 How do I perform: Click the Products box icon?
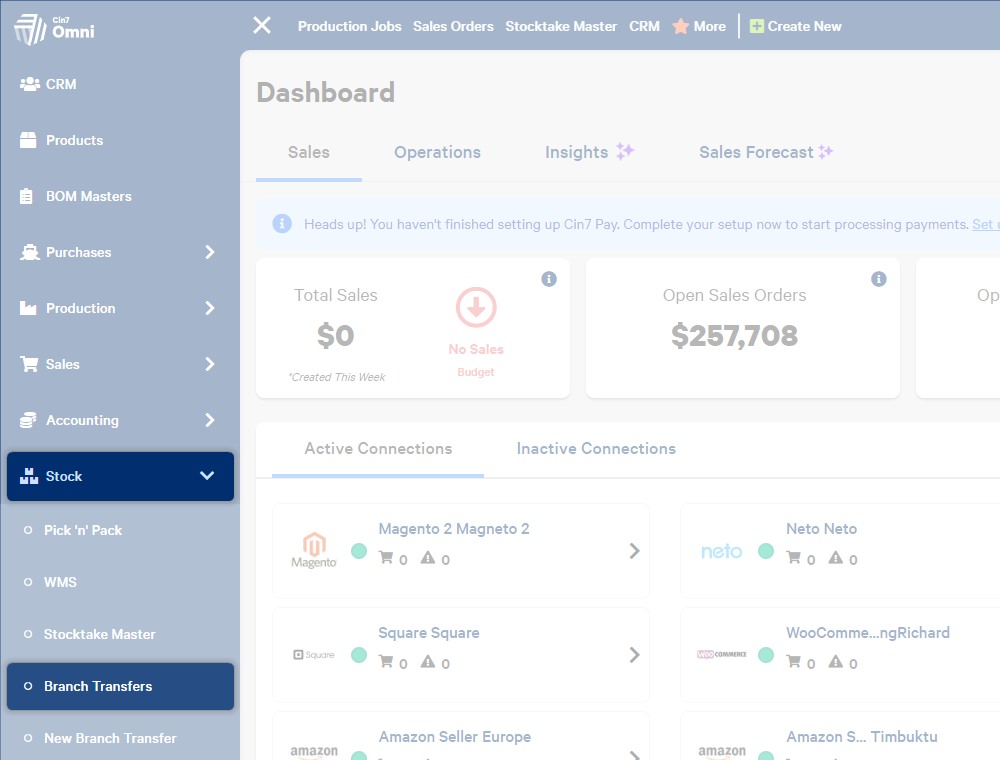click(x=28, y=140)
